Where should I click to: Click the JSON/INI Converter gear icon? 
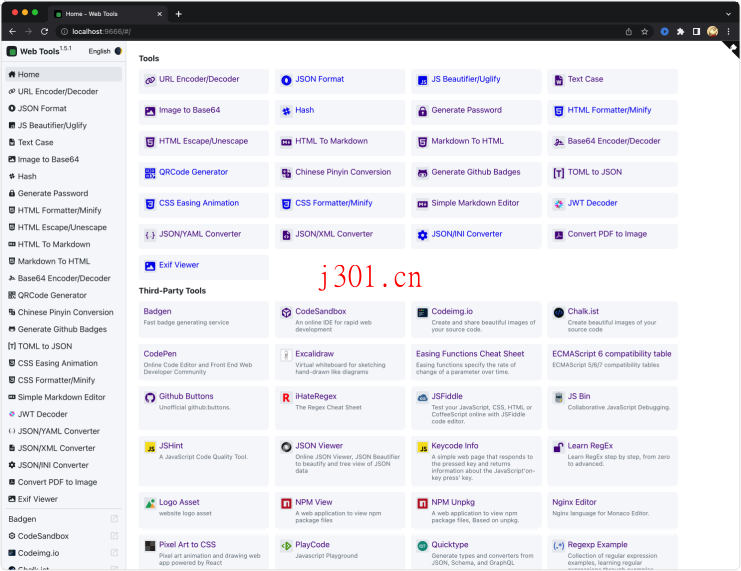point(422,235)
